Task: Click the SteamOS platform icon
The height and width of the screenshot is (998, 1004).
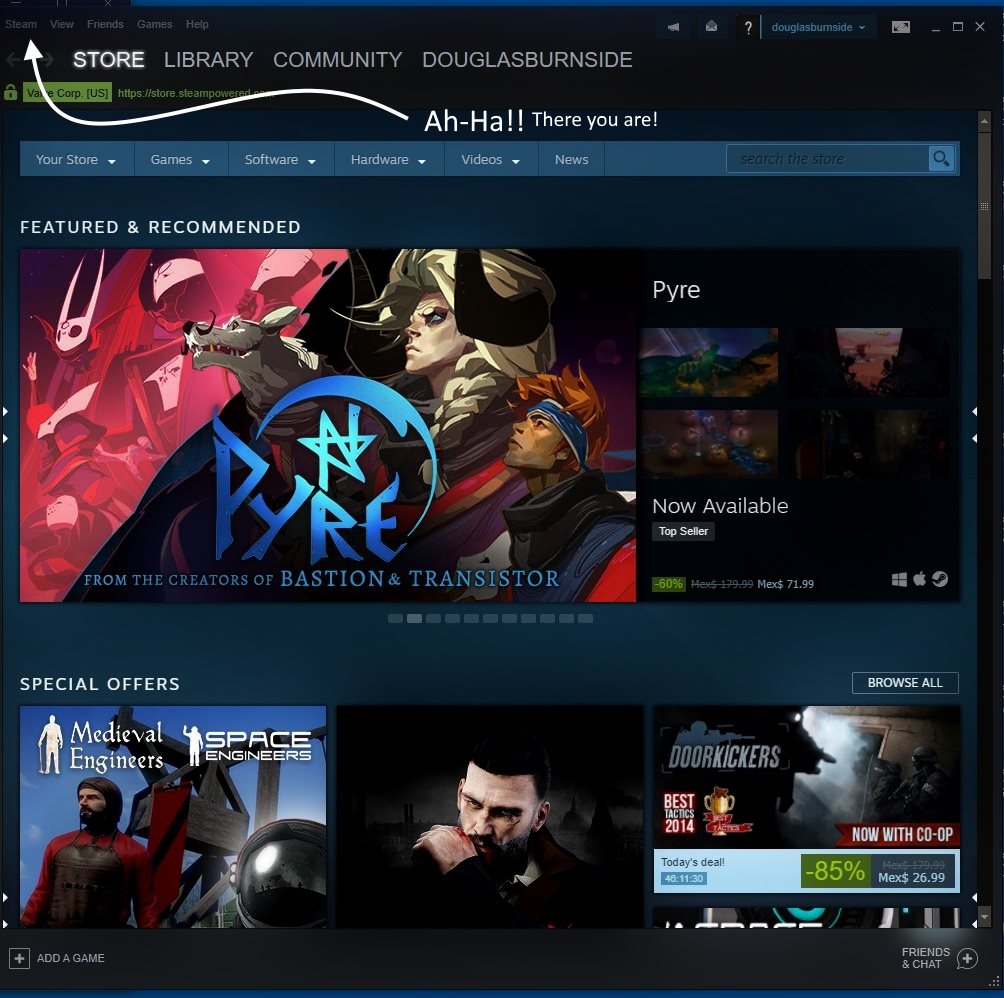Action: click(940, 579)
